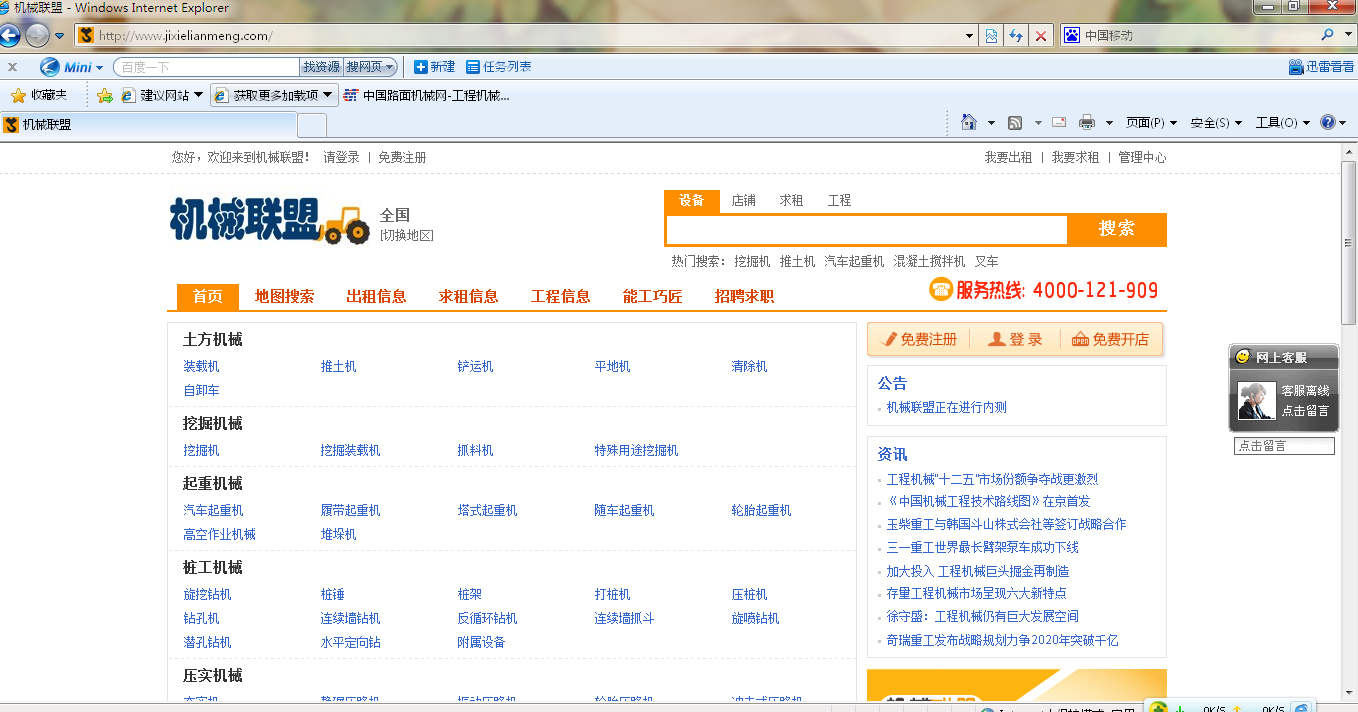The image size is (1358, 712).
Task: Open 页面(P) menu
Action: [1152, 123]
